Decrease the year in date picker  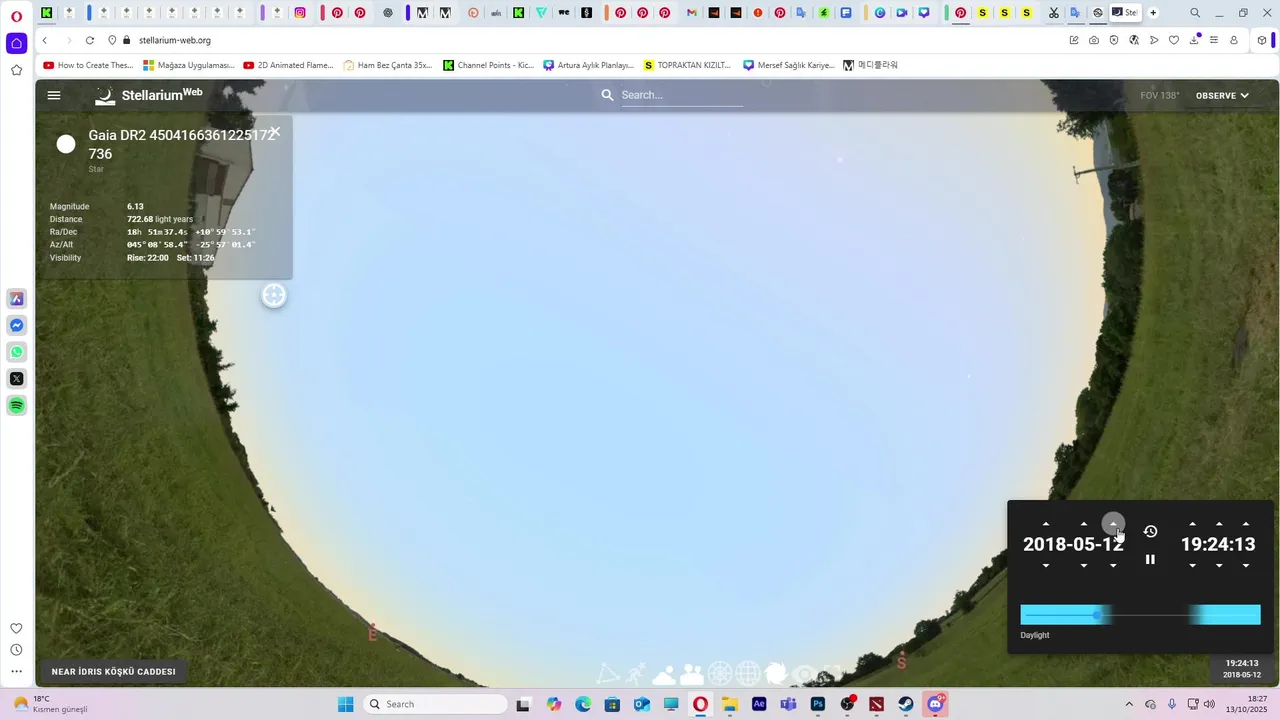pos(1046,565)
